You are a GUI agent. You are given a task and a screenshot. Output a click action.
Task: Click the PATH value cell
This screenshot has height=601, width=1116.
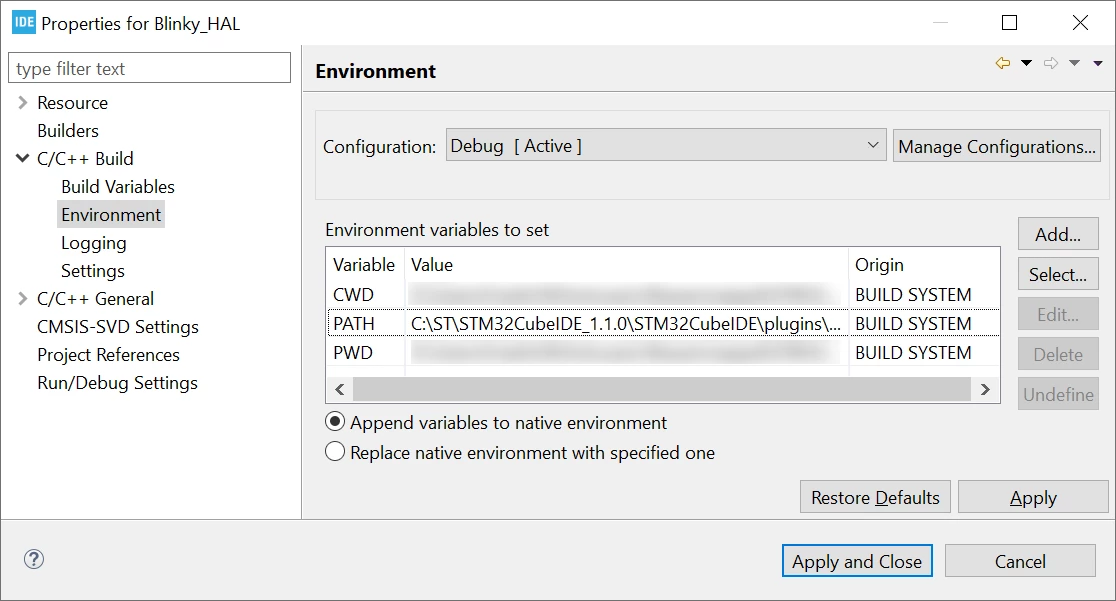(x=626, y=323)
